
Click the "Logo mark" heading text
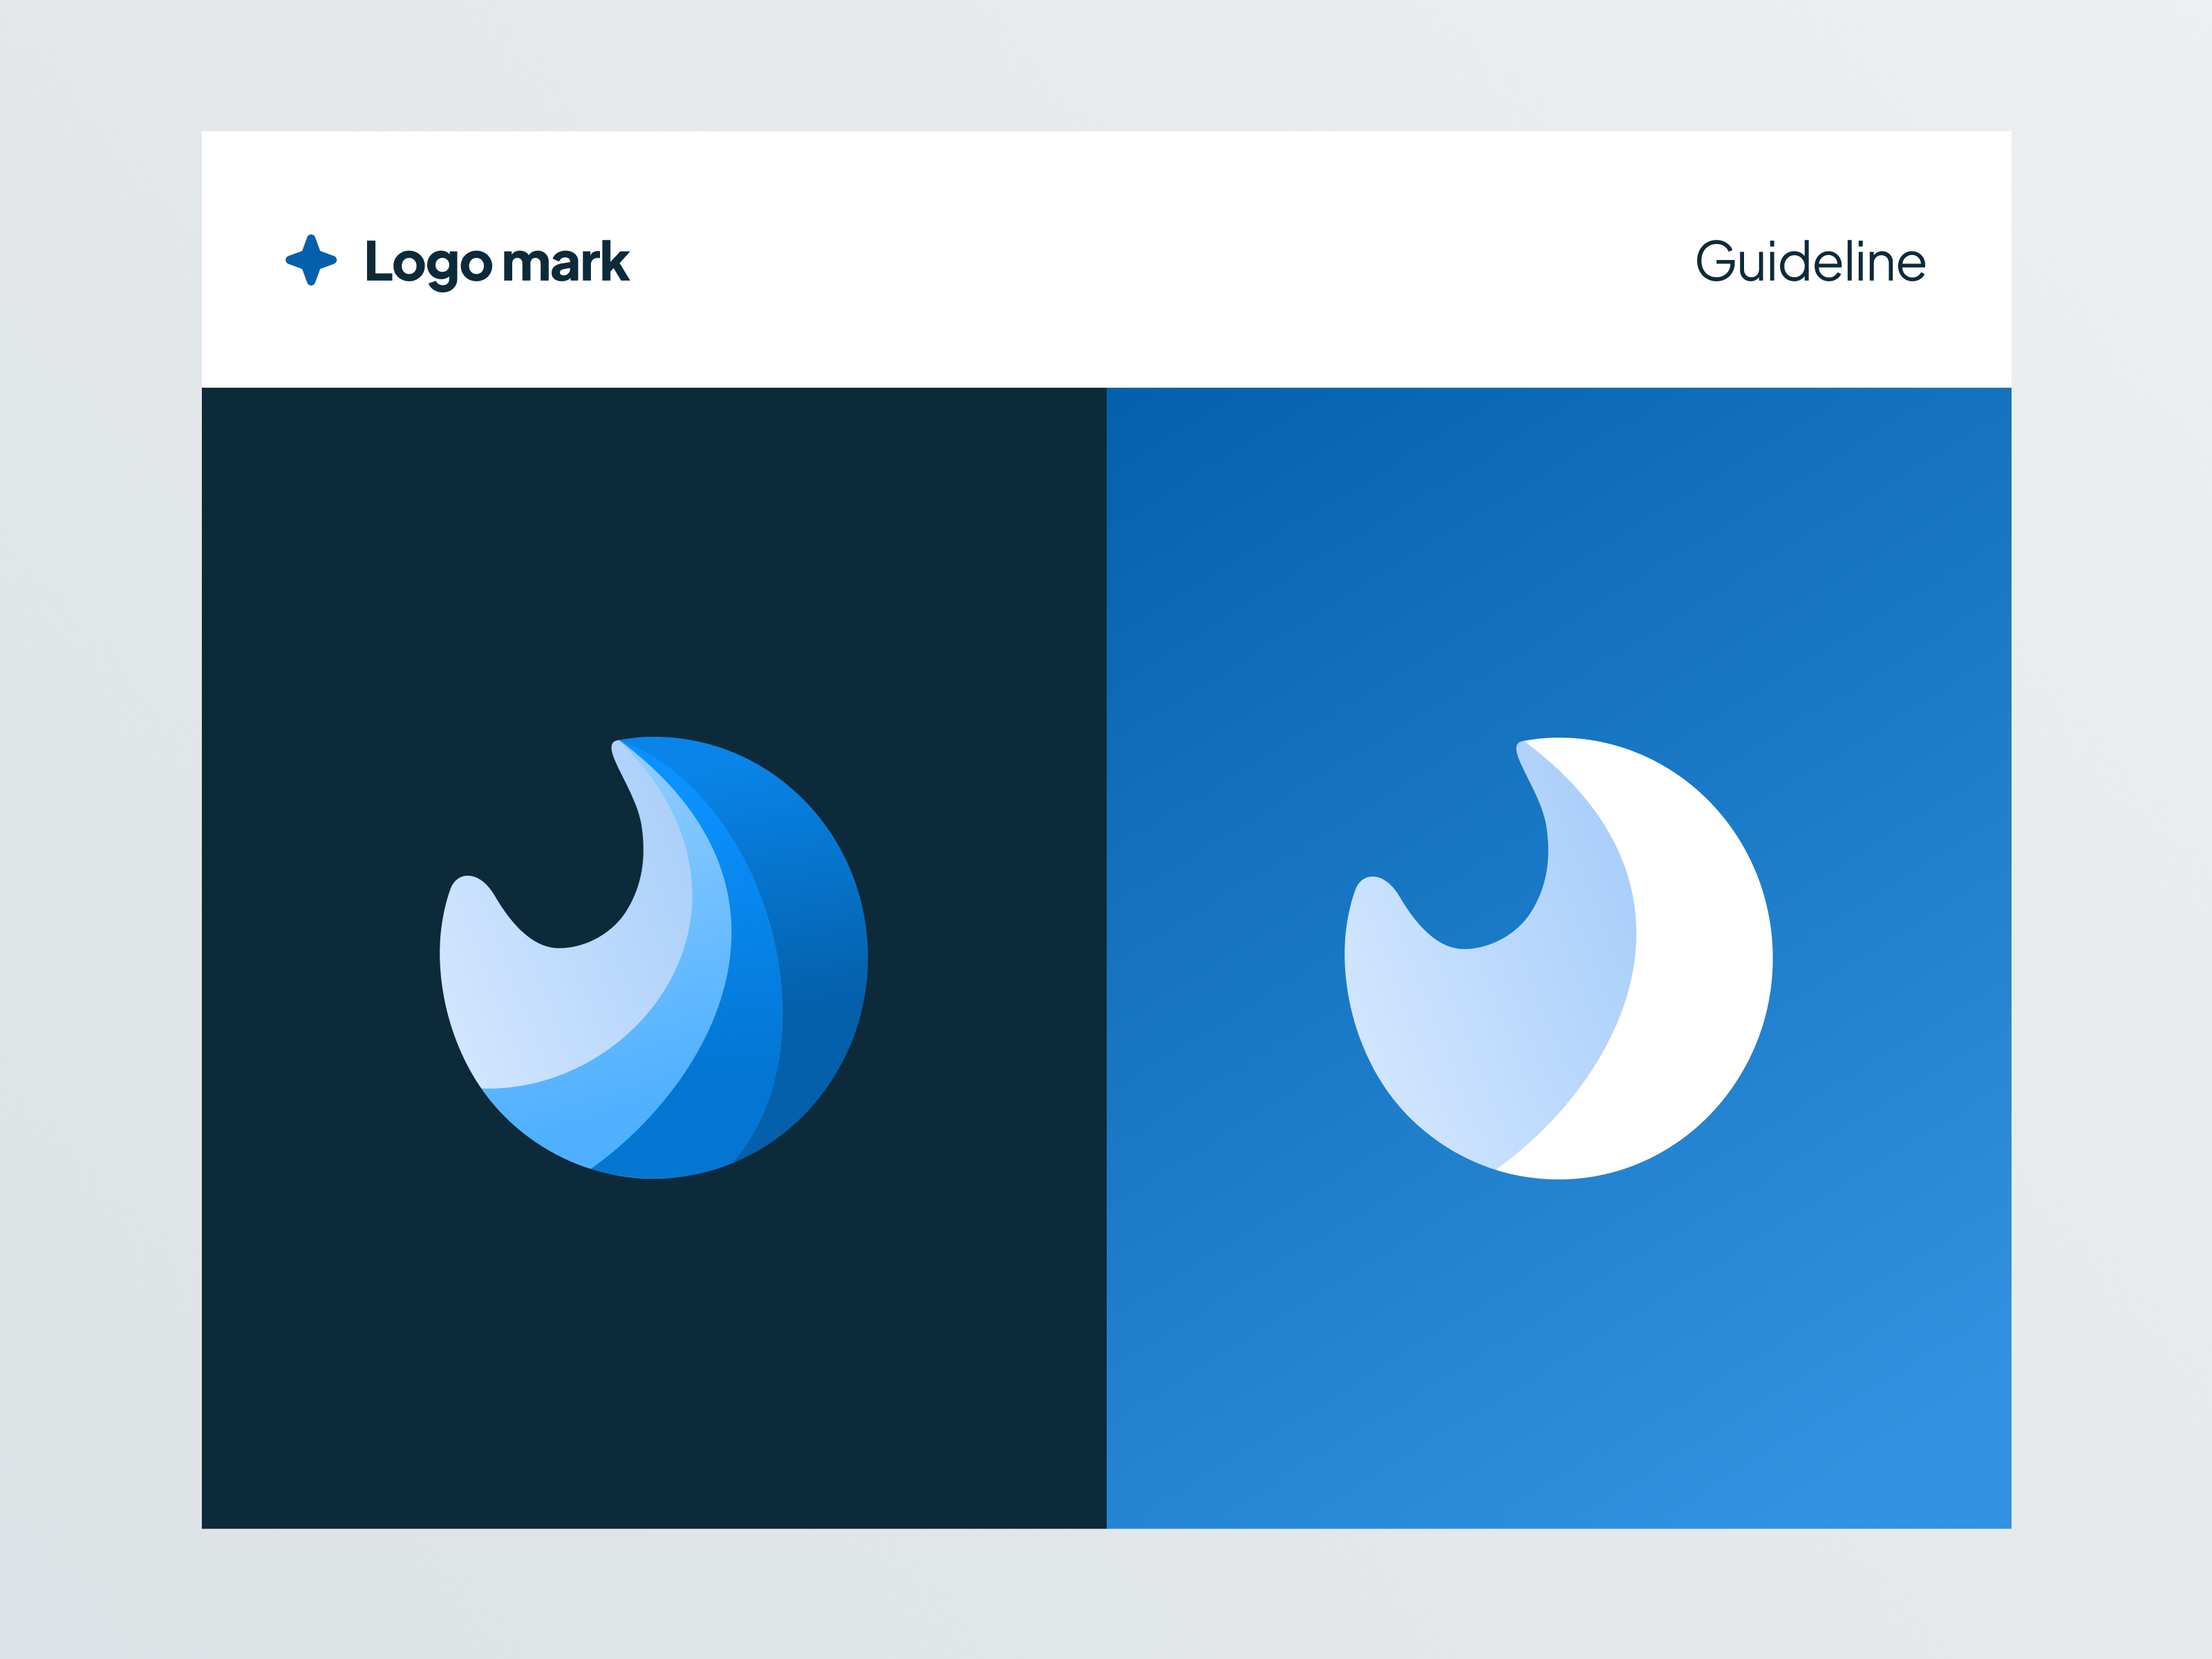(497, 263)
